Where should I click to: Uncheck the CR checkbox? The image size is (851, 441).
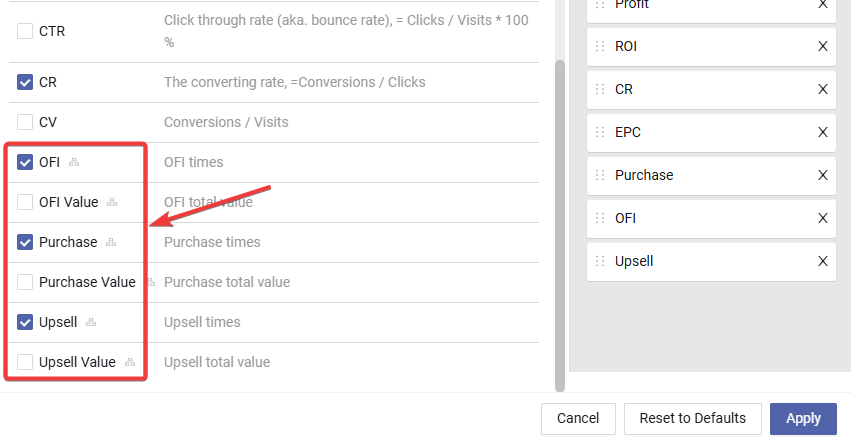click(x=25, y=82)
